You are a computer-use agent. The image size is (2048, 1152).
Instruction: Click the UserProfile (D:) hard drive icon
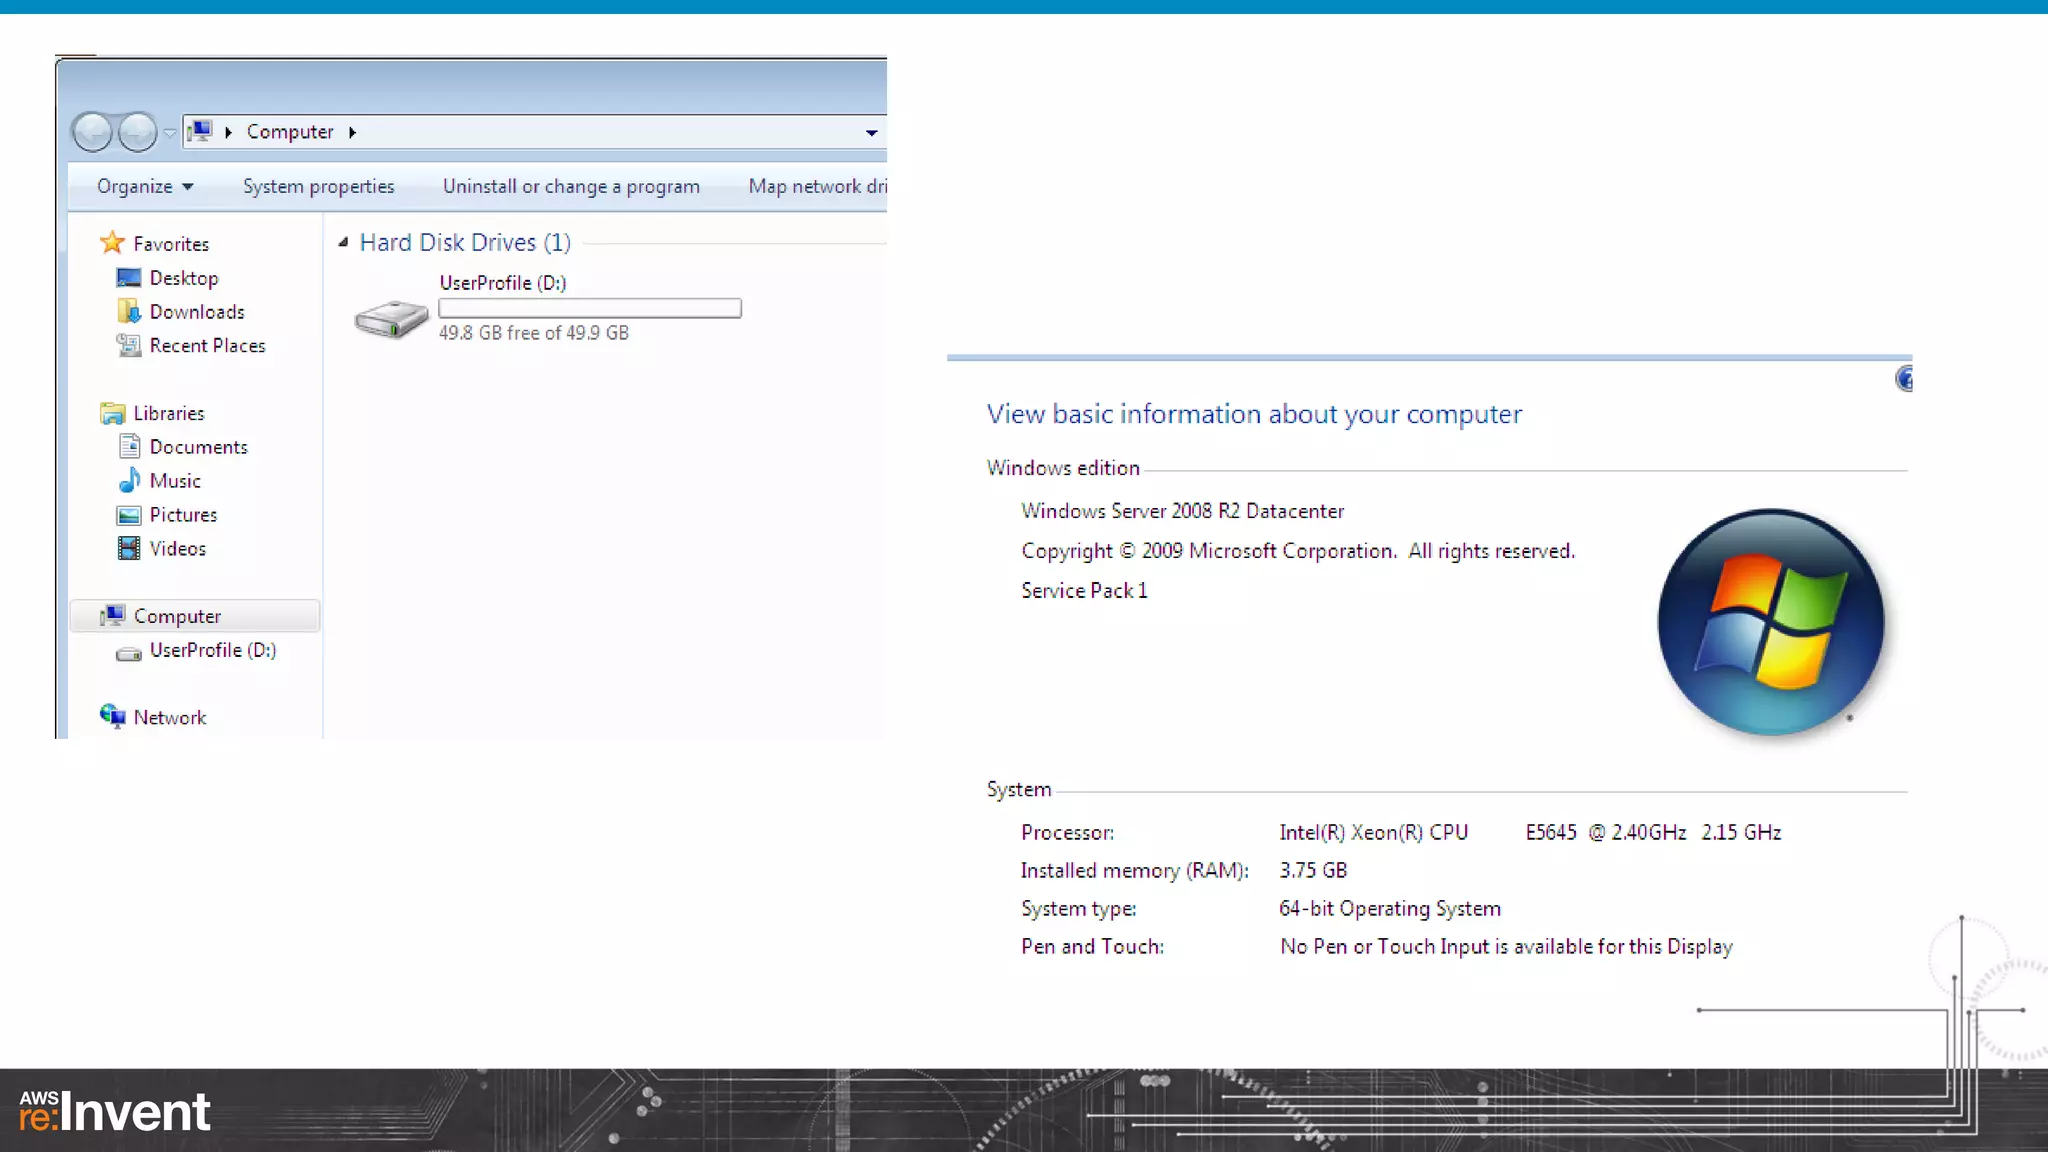point(391,319)
